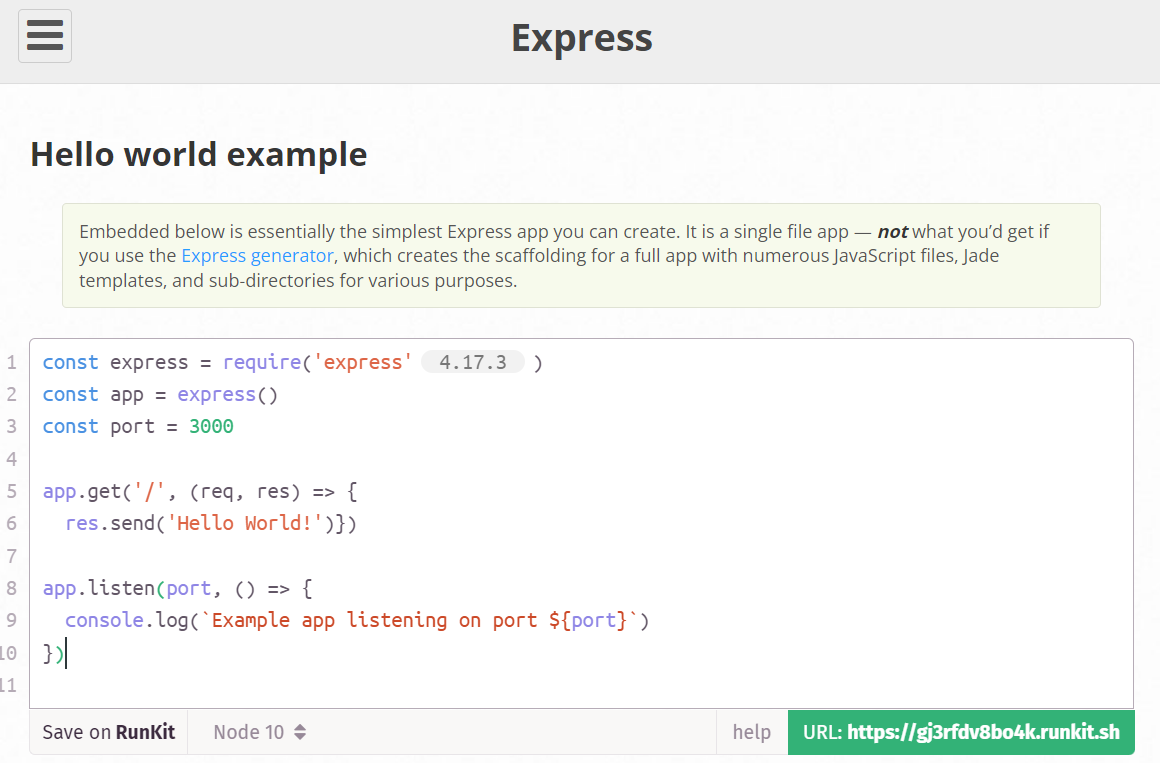Open the runkit.sh endpoint URL
This screenshot has width=1160, height=763.
tap(961, 732)
